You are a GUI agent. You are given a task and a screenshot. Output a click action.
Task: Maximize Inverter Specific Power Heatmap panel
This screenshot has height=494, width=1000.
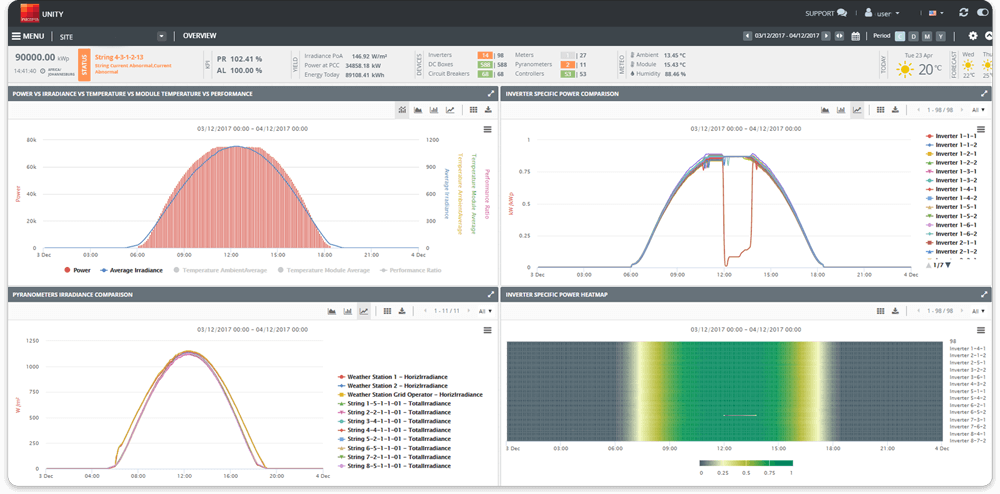[984, 294]
